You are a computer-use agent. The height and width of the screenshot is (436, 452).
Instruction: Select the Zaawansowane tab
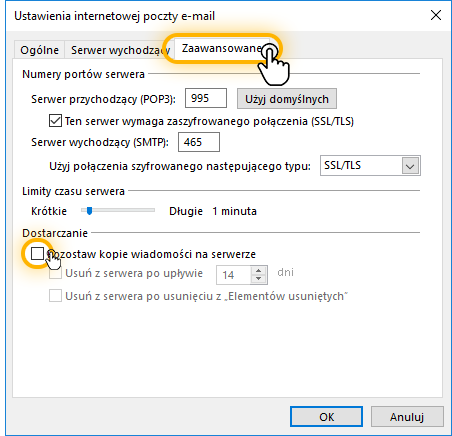point(221,49)
